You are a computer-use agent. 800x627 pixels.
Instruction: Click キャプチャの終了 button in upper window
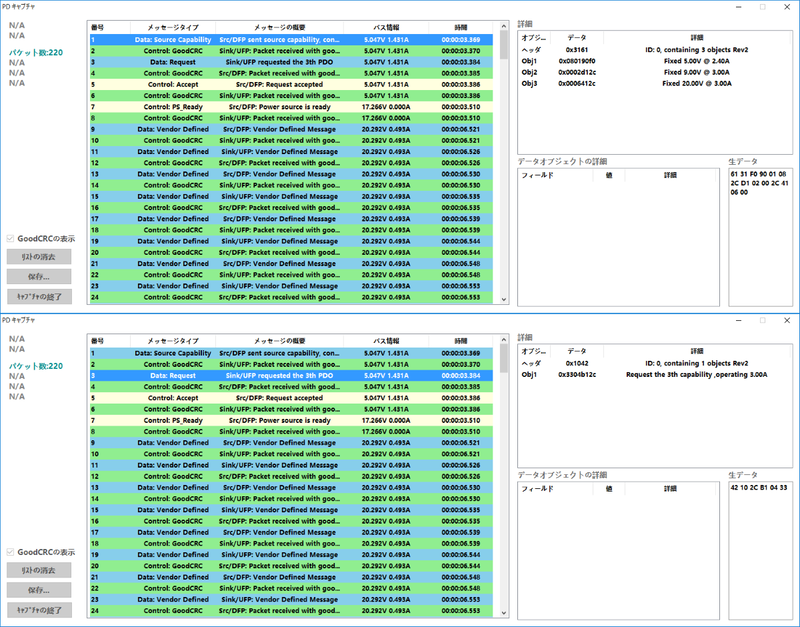tap(39, 296)
